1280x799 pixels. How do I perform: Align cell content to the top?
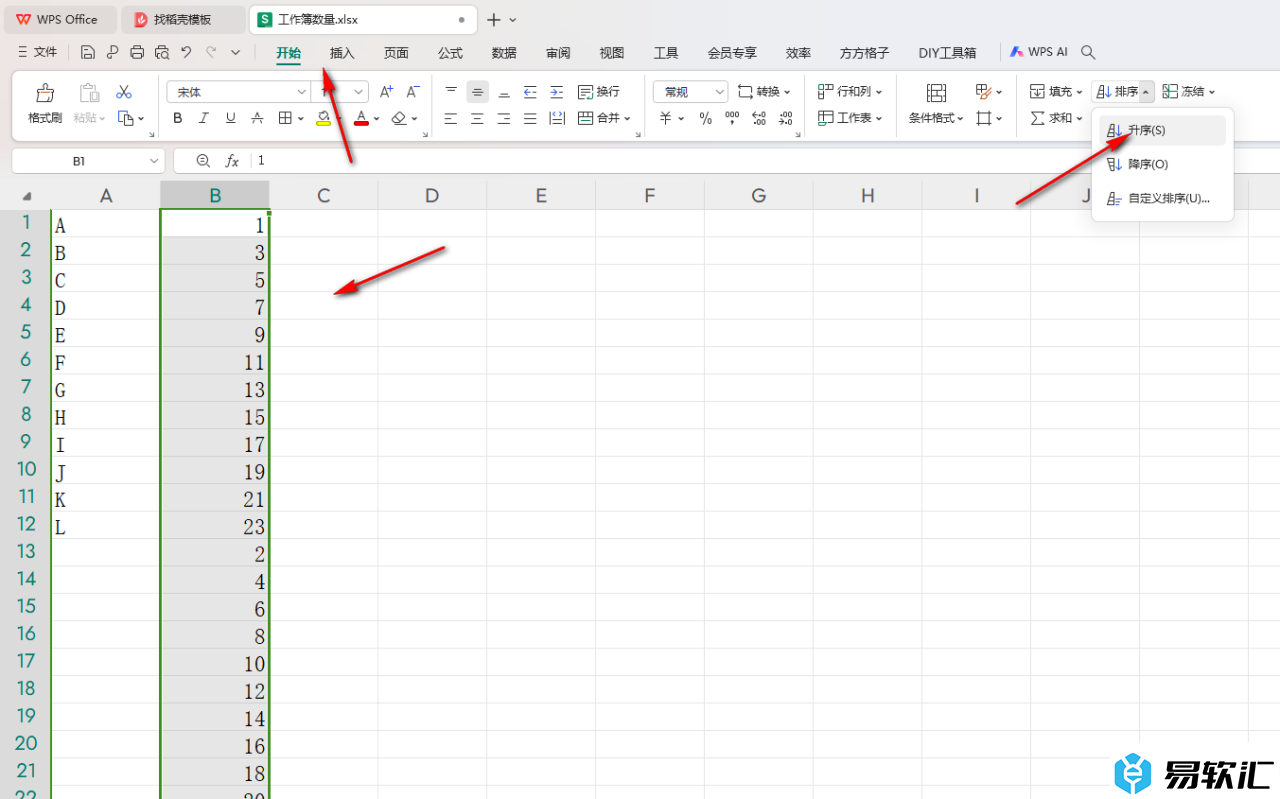(x=451, y=92)
